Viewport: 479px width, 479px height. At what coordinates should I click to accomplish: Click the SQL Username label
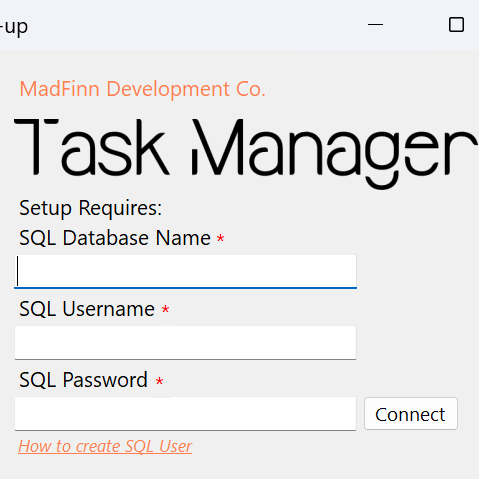coord(87,309)
